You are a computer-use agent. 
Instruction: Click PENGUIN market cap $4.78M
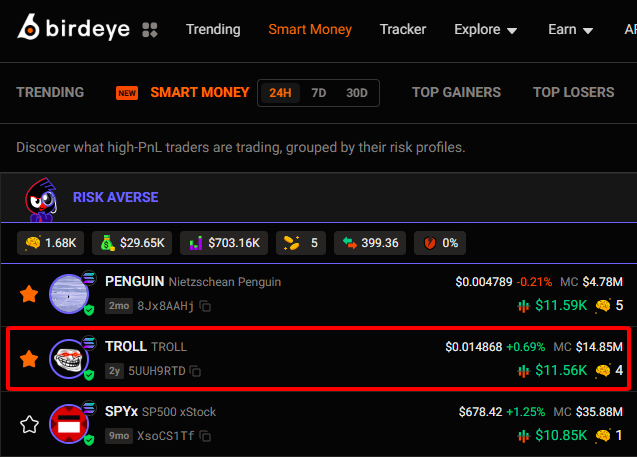[602, 282]
